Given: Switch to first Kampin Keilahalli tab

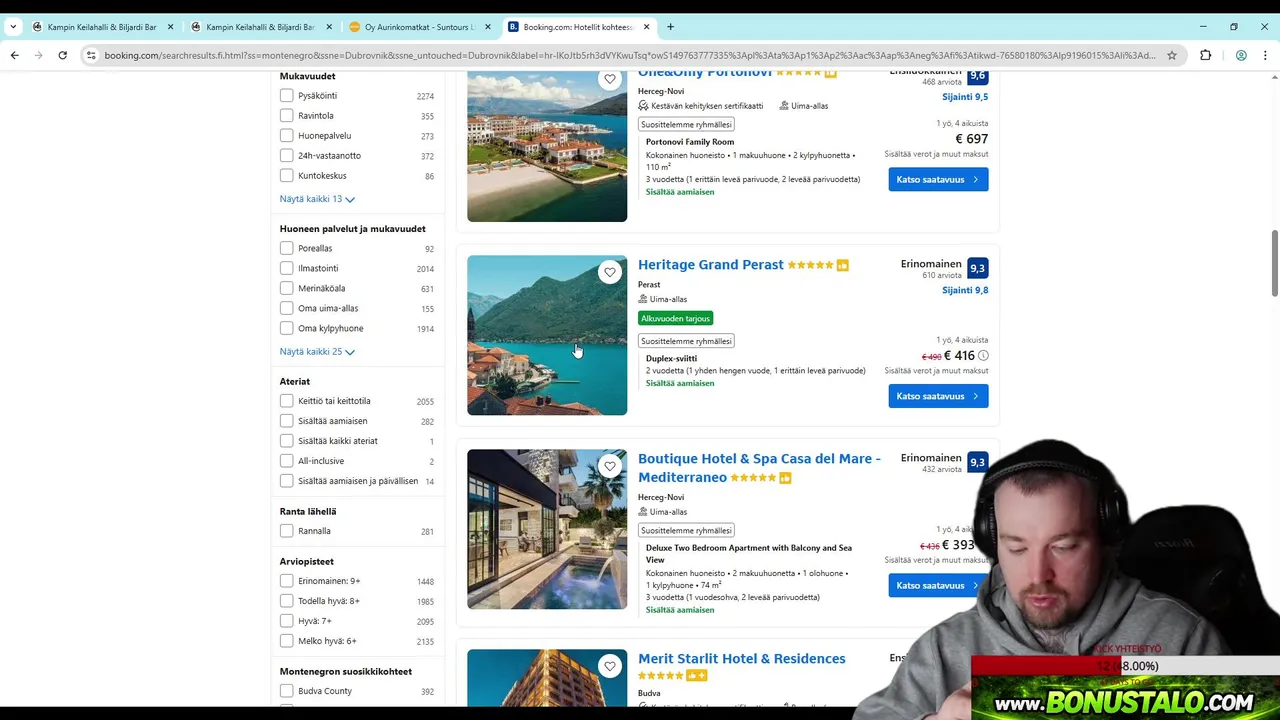Looking at the screenshot, I should [x=103, y=27].
